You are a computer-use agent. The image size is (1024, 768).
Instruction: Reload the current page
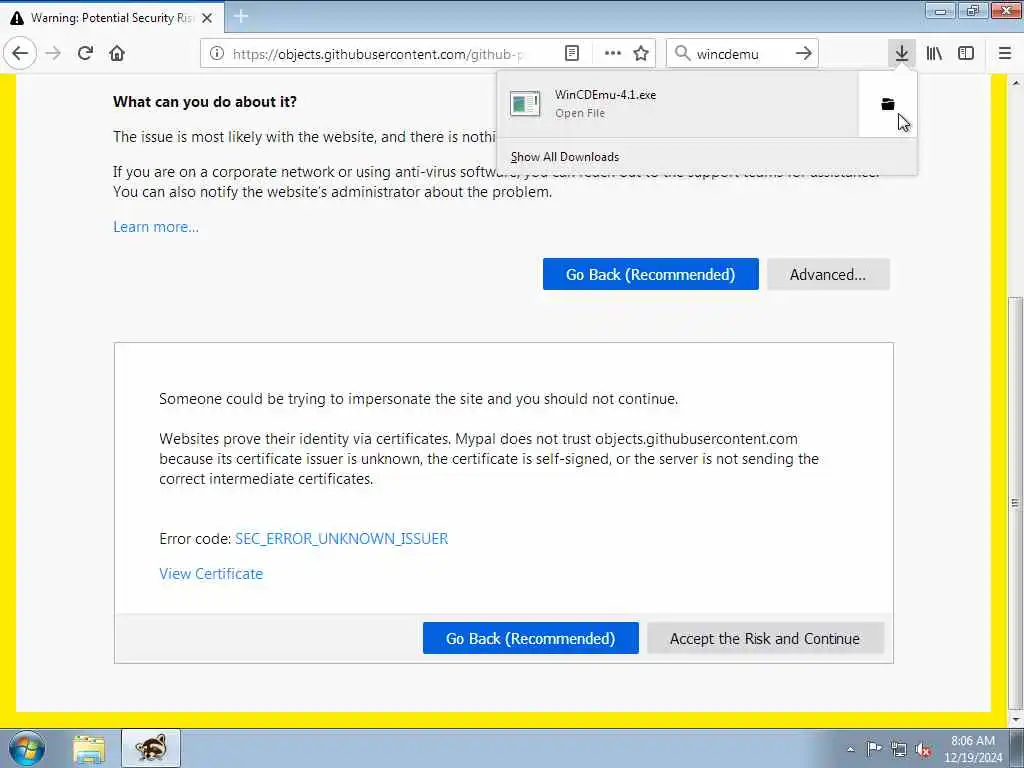(x=86, y=54)
